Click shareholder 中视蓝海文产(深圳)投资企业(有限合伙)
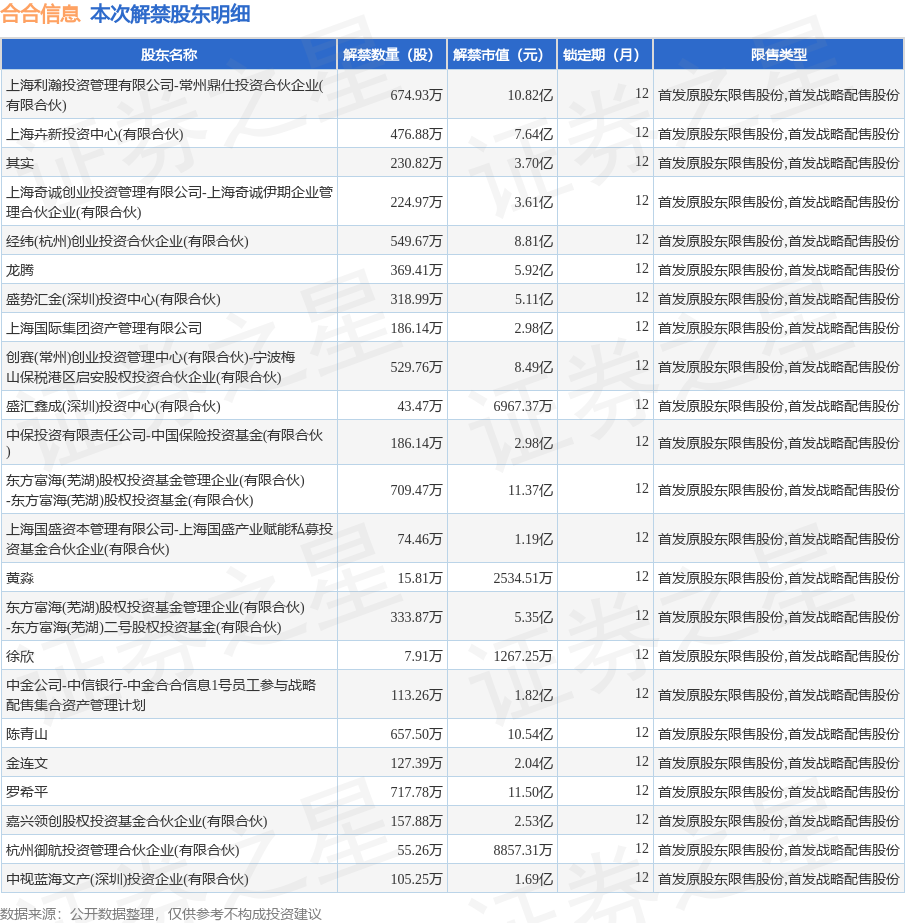 [x=127, y=879]
